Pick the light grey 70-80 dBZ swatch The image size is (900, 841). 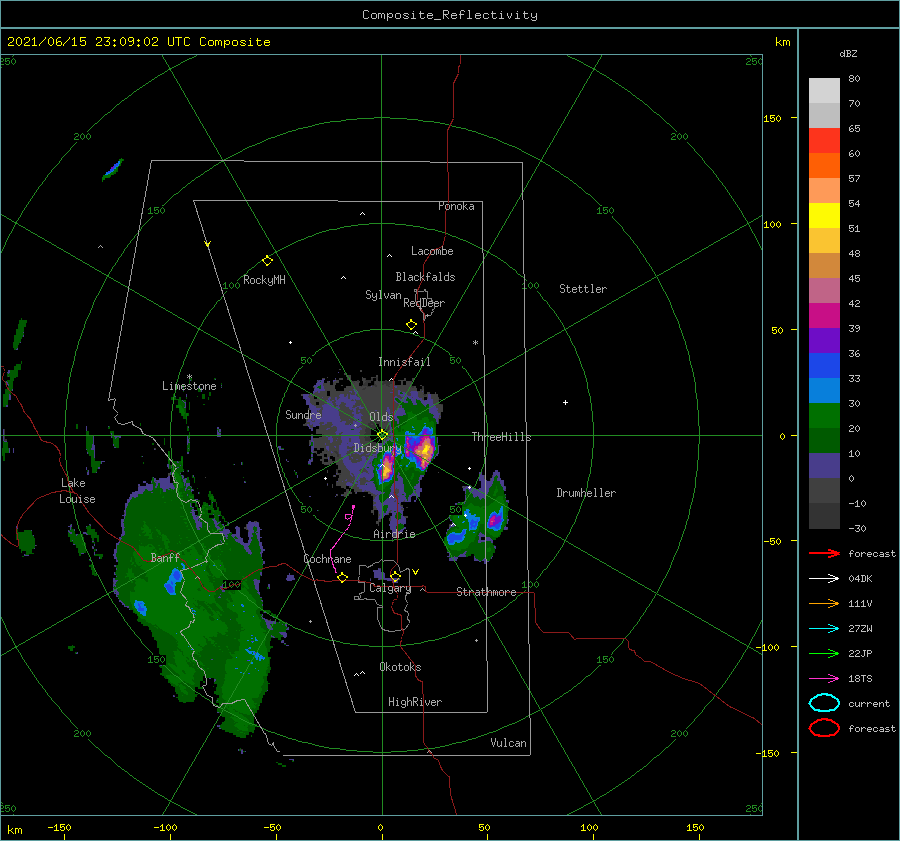click(824, 90)
